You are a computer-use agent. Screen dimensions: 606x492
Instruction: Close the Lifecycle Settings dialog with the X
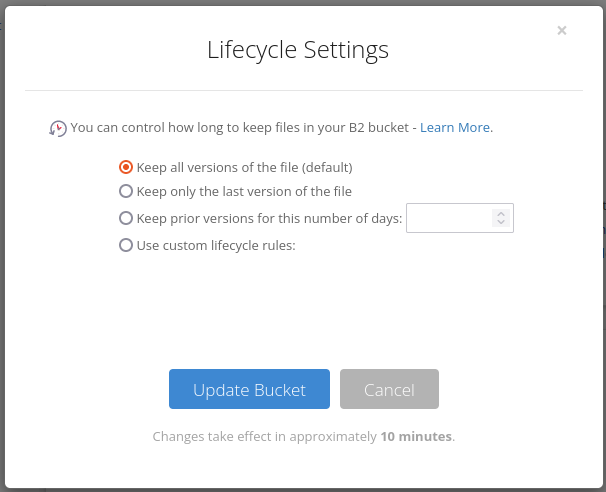pos(562,30)
